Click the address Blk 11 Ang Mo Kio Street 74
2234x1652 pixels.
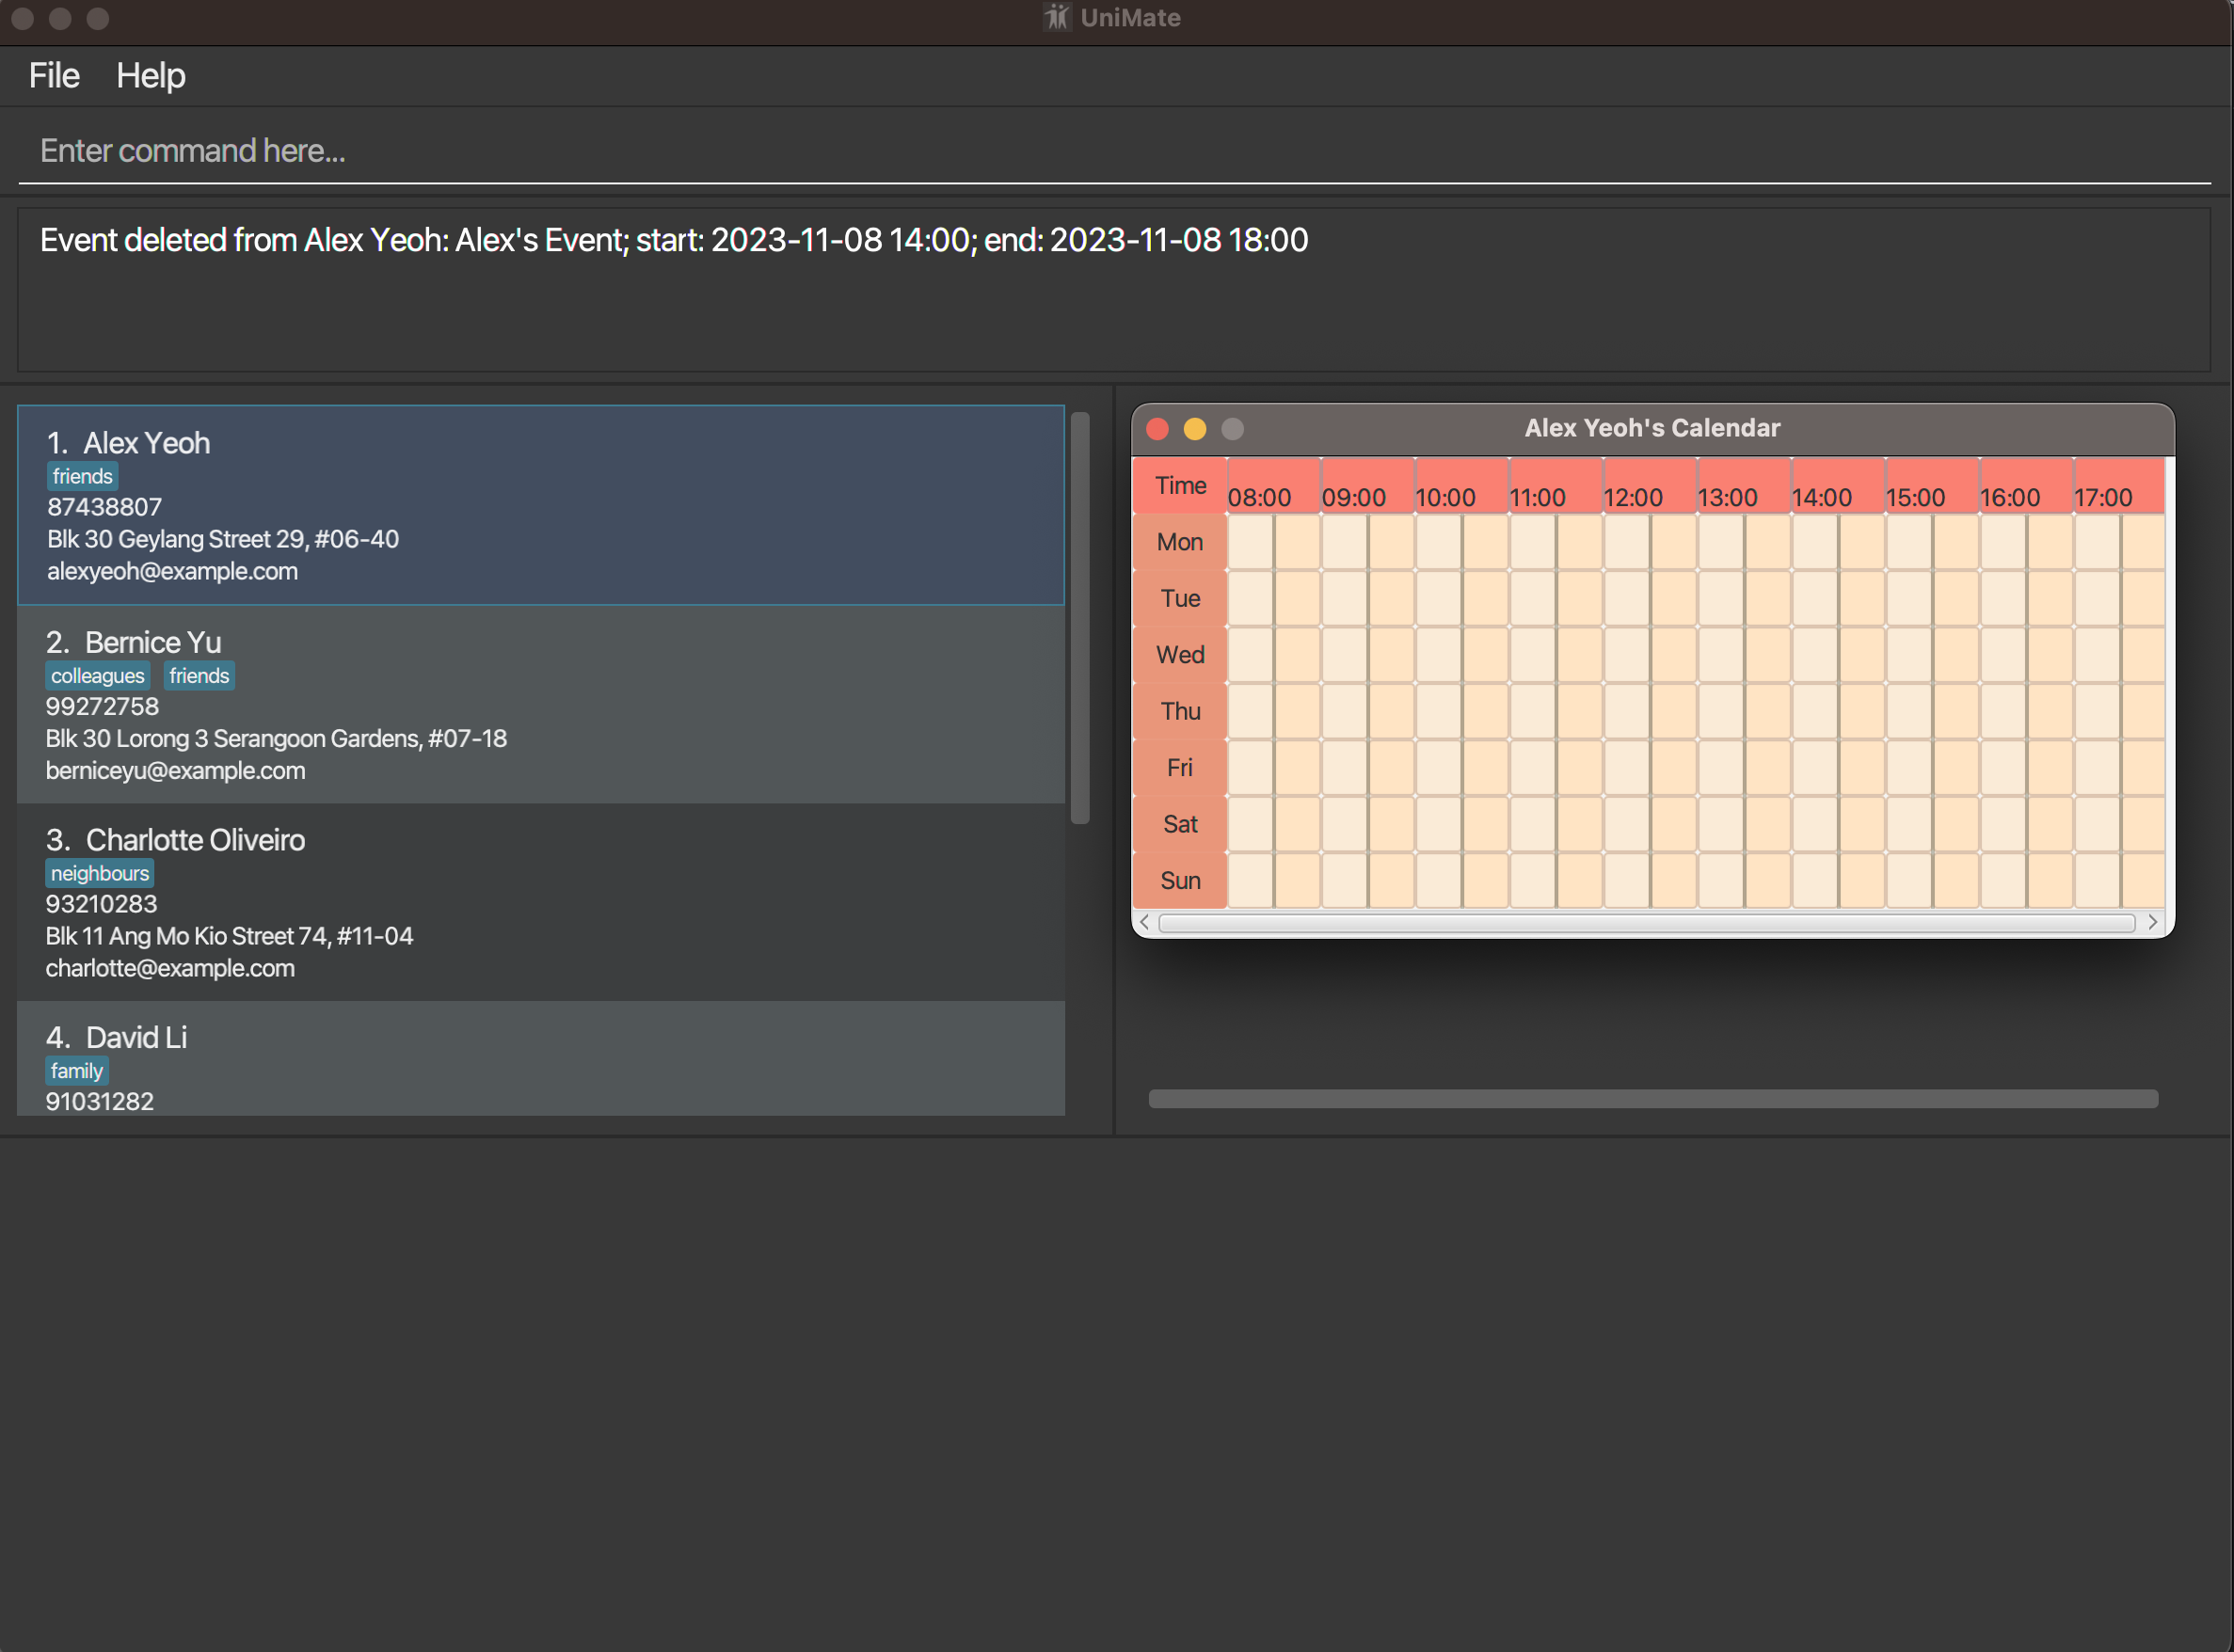tap(229, 936)
